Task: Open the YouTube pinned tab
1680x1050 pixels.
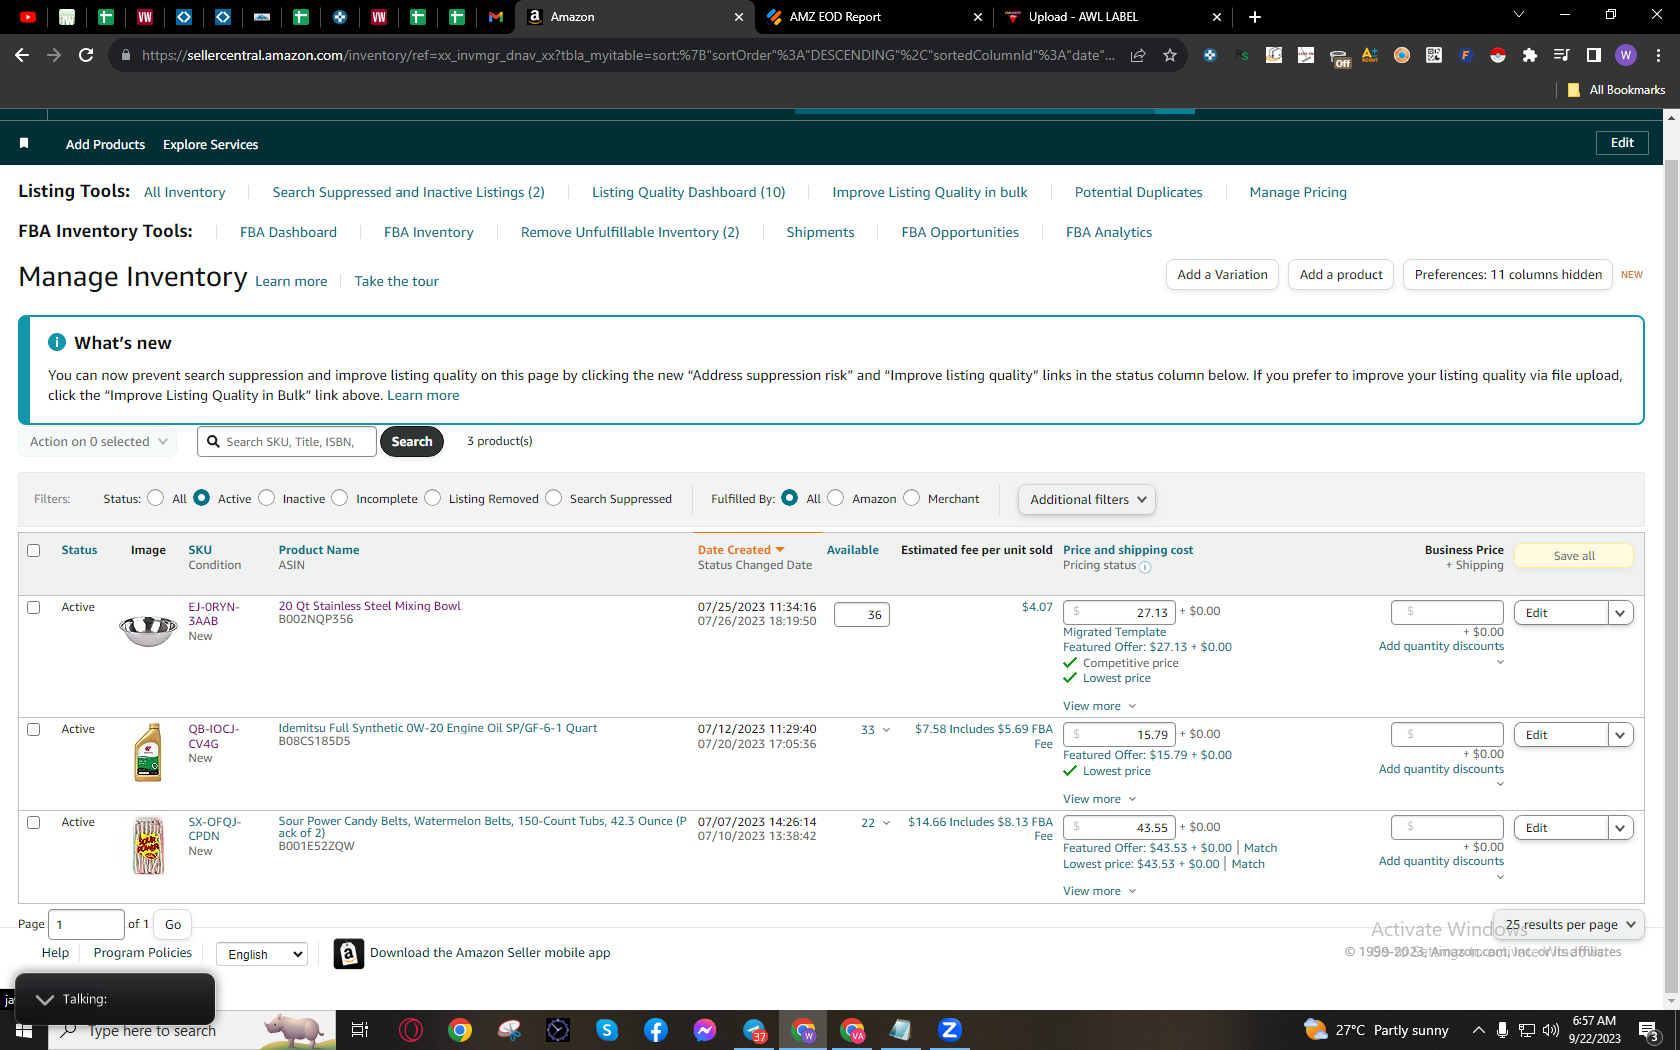Action: click(28, 17)
